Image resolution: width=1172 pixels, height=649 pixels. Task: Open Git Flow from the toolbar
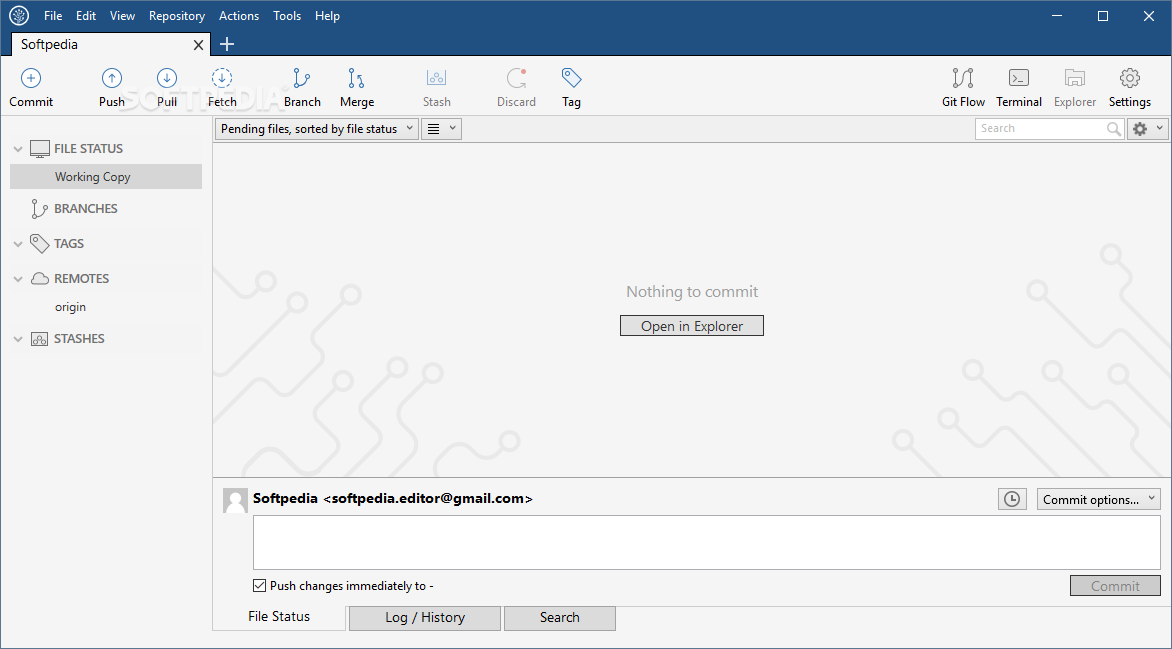tap(963, 78)
